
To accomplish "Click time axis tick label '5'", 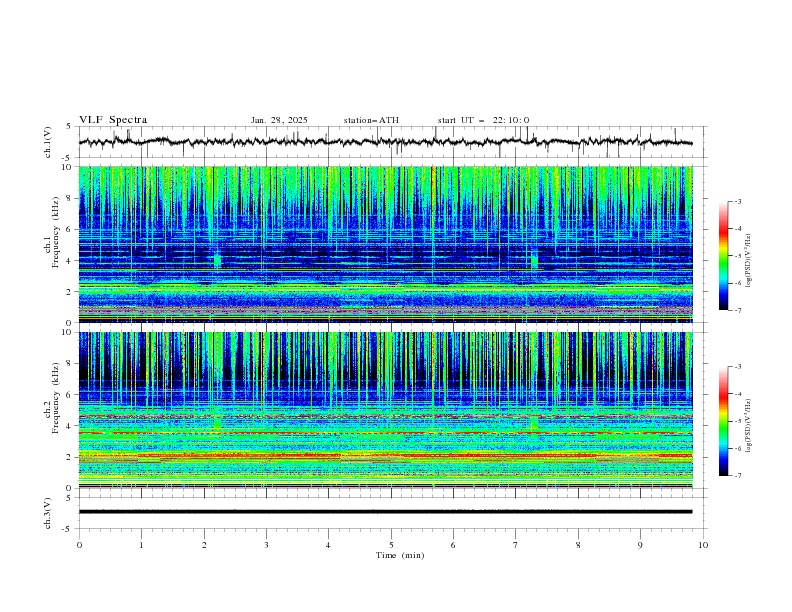I will pos(391,545).
